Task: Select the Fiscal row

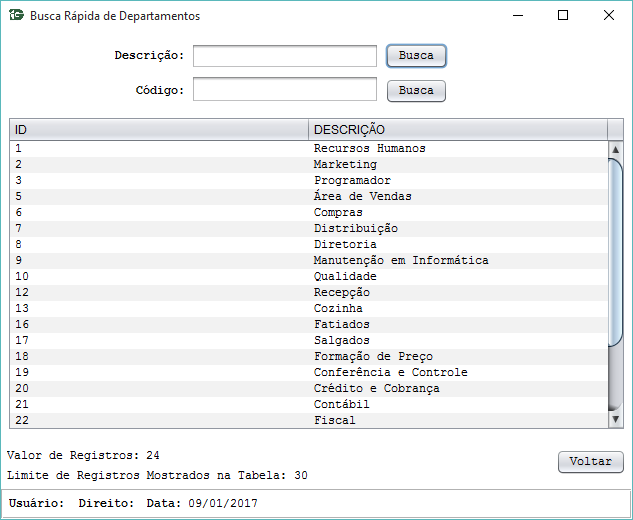Action: click(x=309, y=420)
